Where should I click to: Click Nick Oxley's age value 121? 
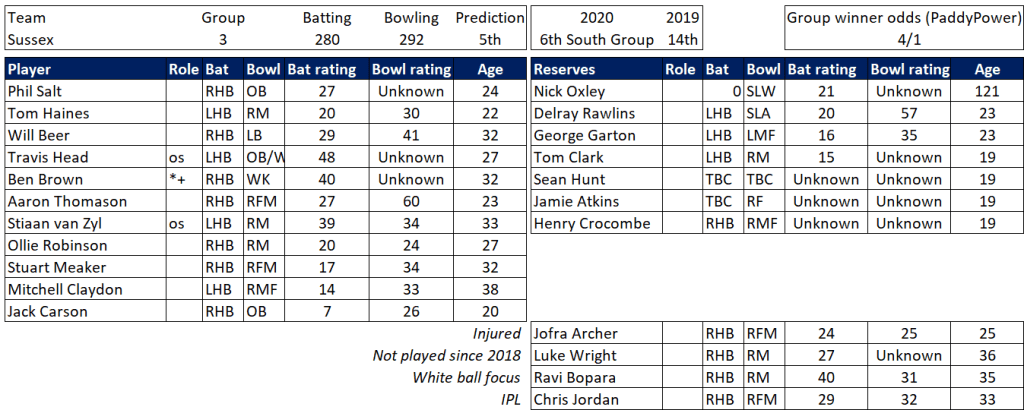(x=986, y=91)
